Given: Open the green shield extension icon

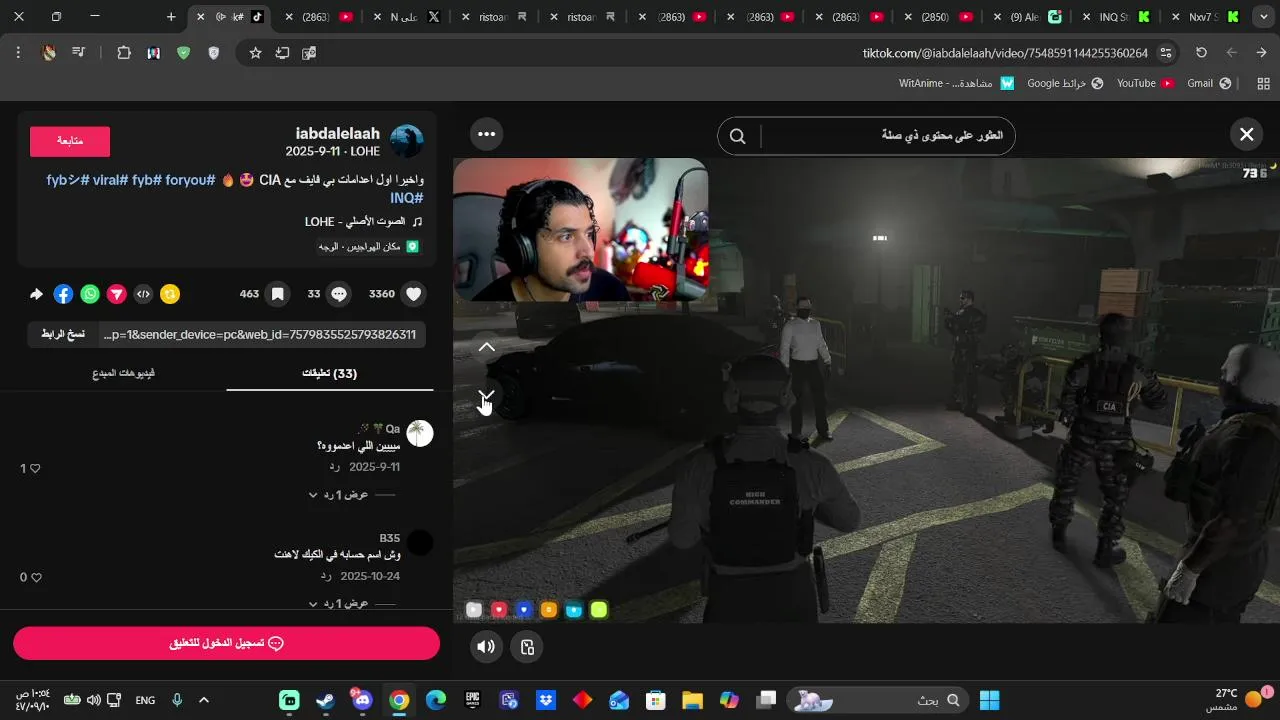Looking at the screenshot, I should pyautogui.click(x=183, y=53).
